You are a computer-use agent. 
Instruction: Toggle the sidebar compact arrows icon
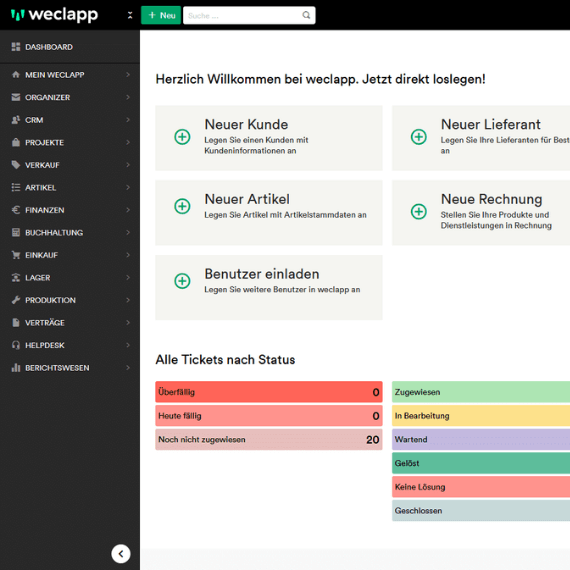[130, 15]
